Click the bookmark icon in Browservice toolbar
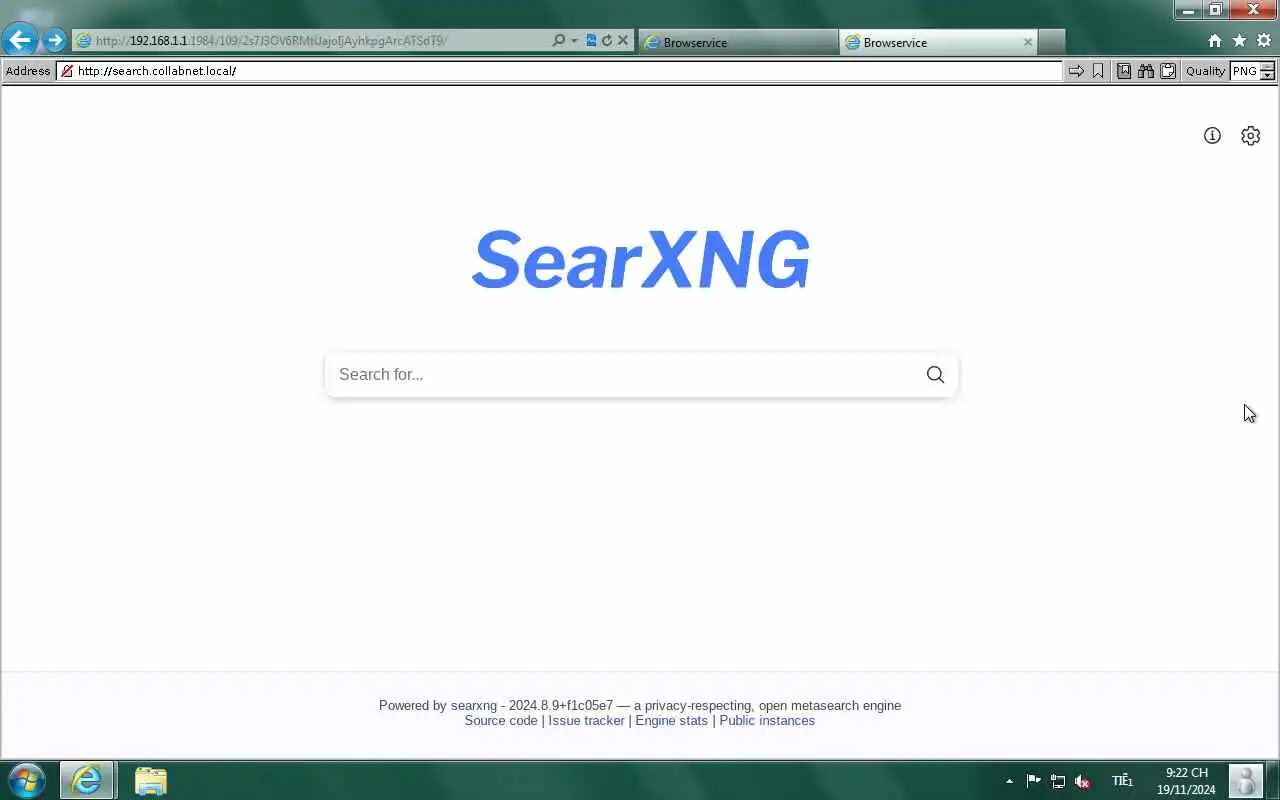The height and width of the screenshot is (800, 1280). coord(1098,71)
